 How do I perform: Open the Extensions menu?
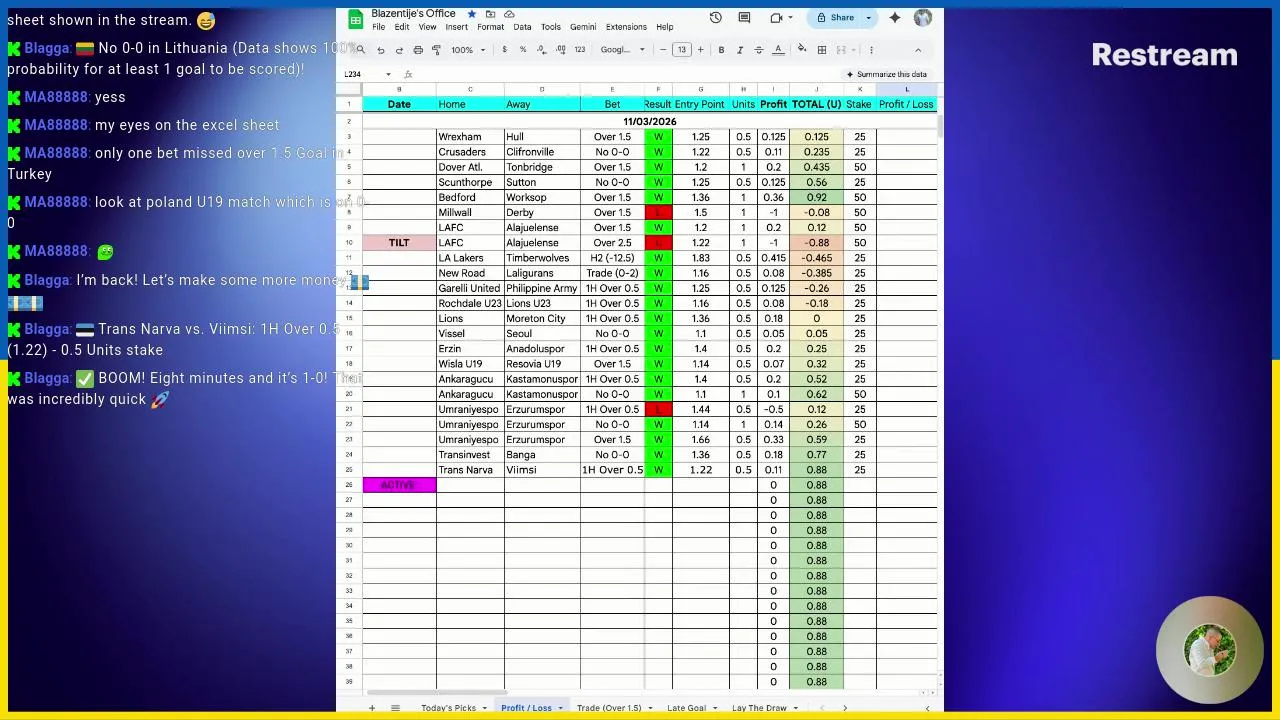626,27
